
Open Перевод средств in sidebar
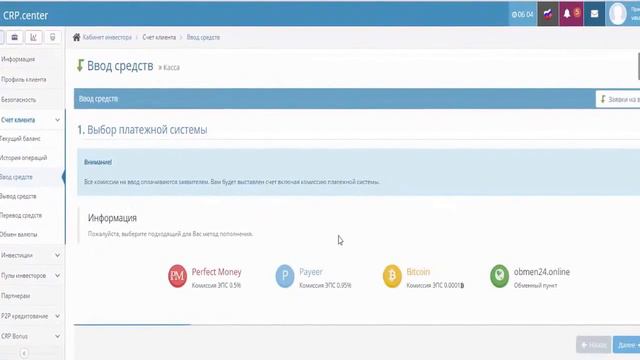click(x=21, y=216)
